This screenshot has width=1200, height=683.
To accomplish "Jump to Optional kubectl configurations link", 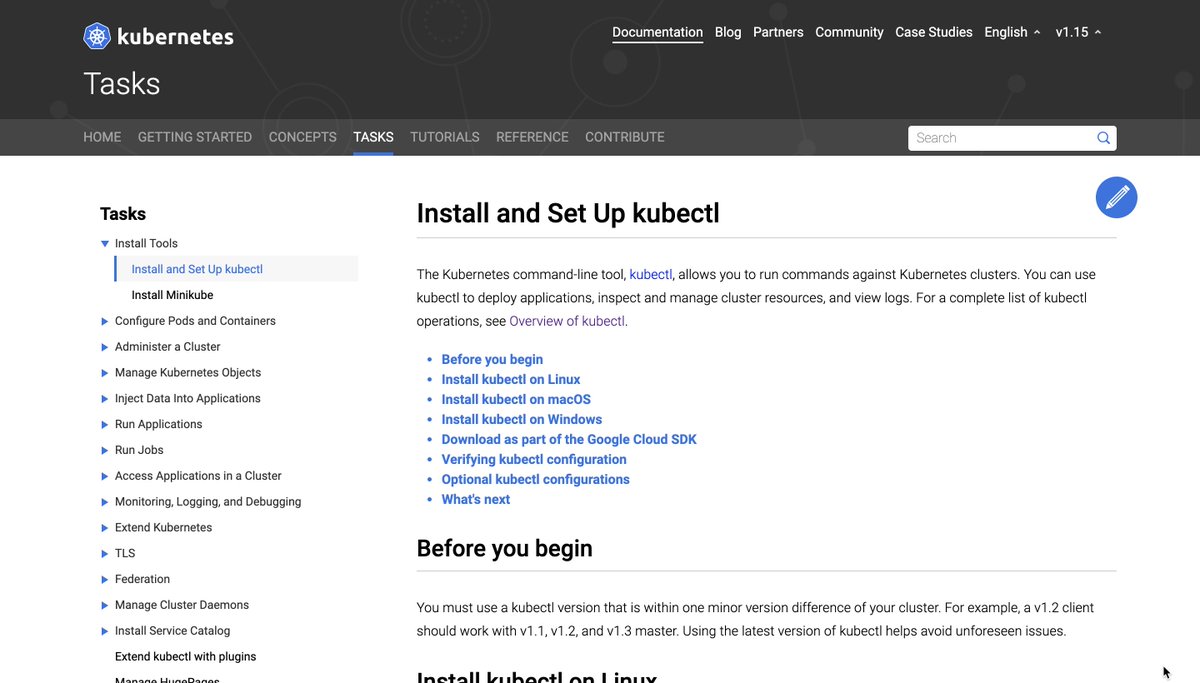I will pos(536,479).
